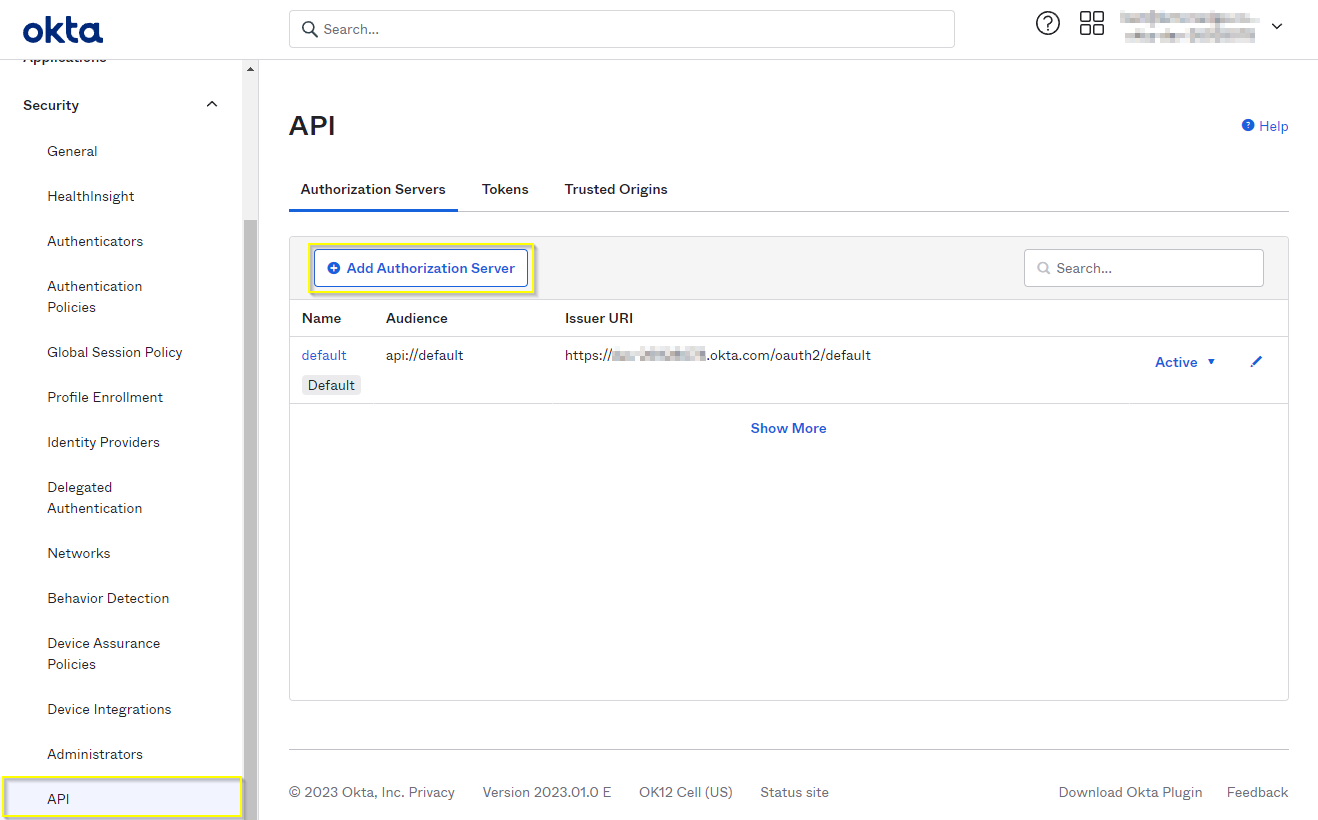Click the Default badge label
The image size is (1318, 820).
(331, 385)
